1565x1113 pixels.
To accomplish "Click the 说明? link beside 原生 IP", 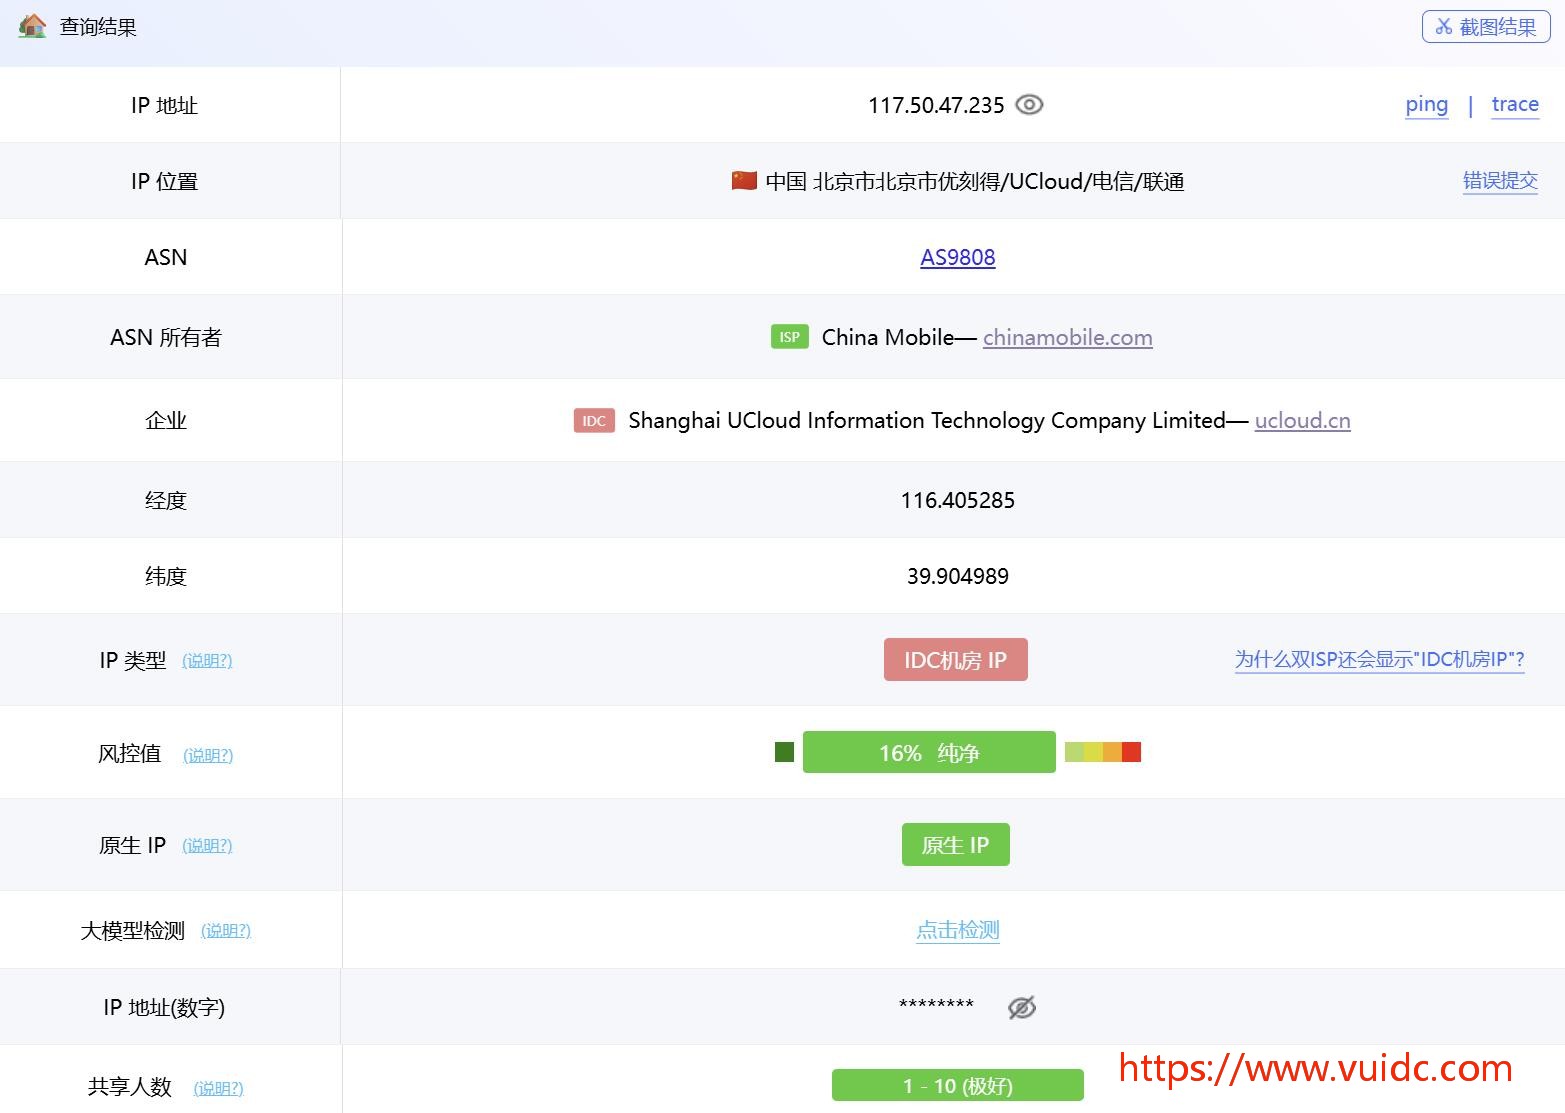I will pyautogui.click(x=207, y=845).
